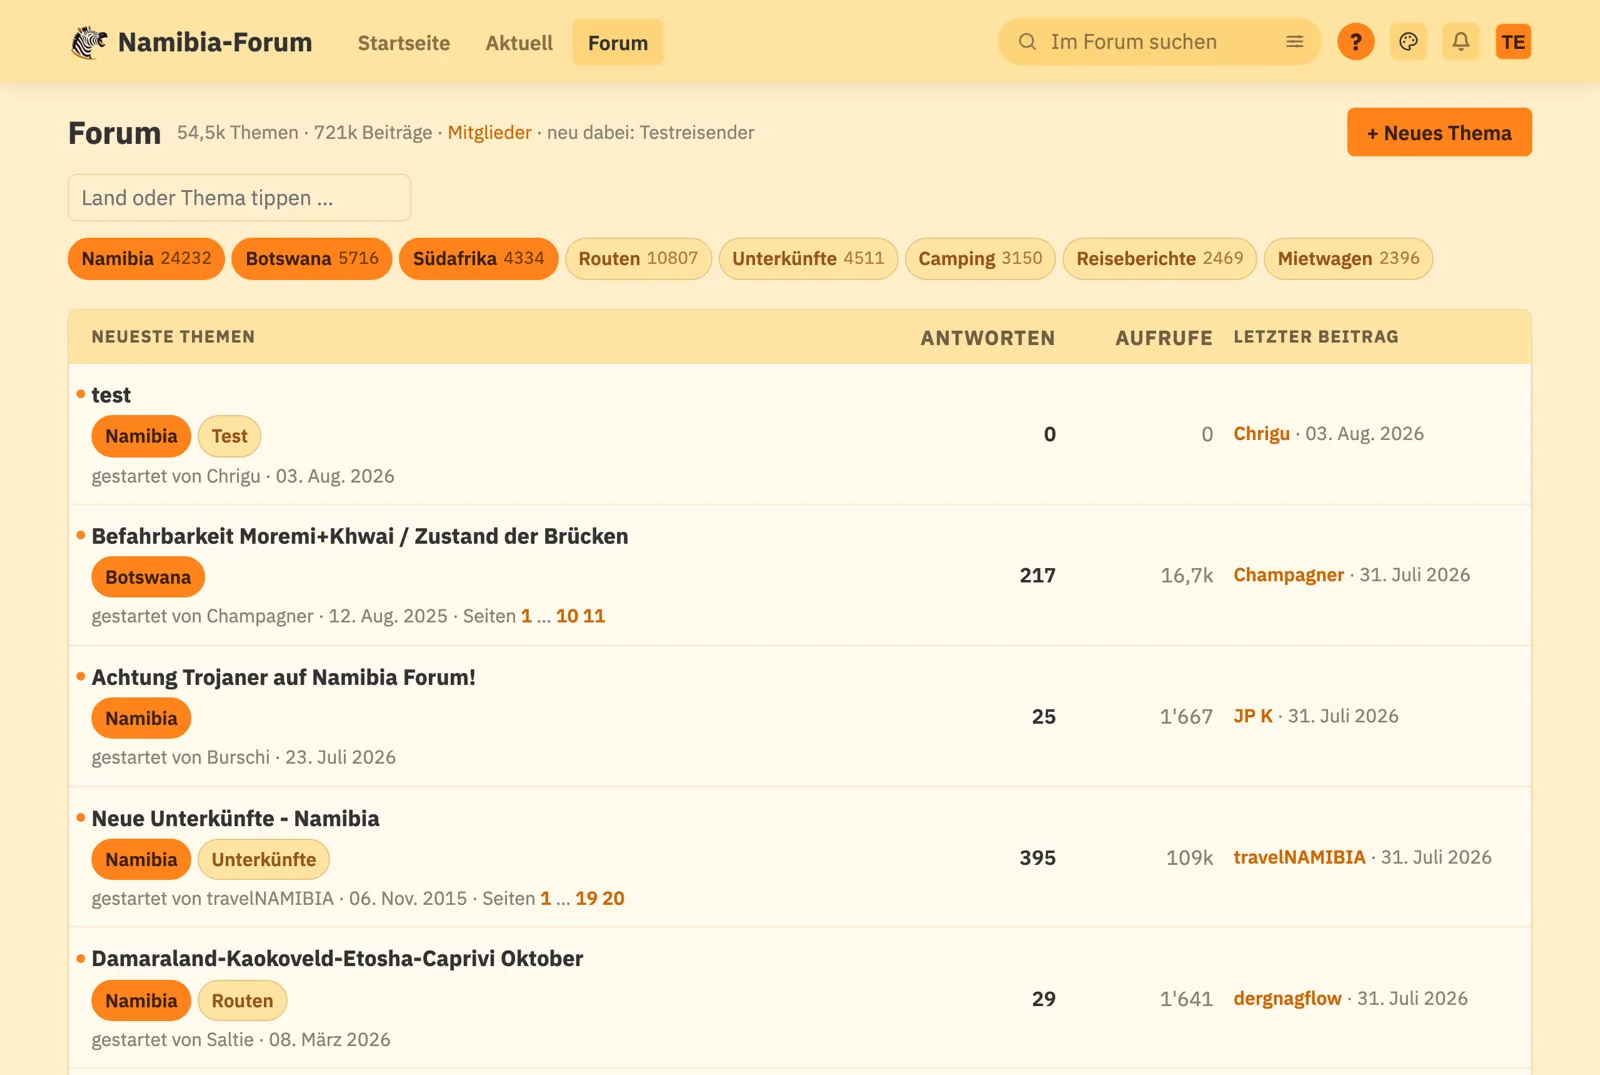Focus the Im Forum suchen field
The width and height of the screenshot is (1600, 1075).
coord(1160,42)
